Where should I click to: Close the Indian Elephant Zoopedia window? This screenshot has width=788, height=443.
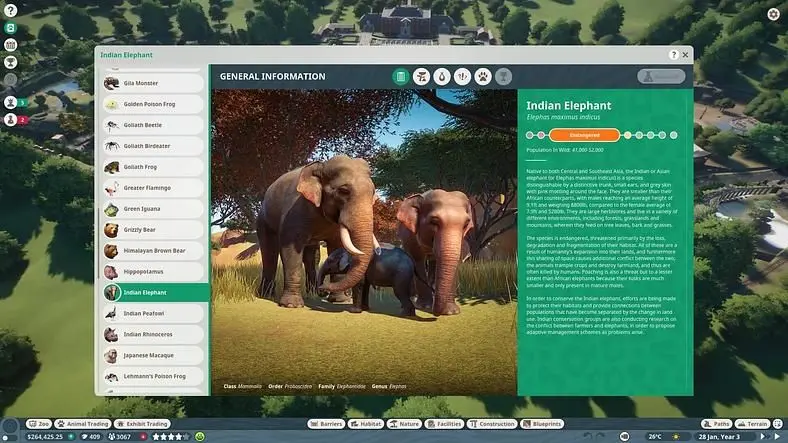click(685, 55)
